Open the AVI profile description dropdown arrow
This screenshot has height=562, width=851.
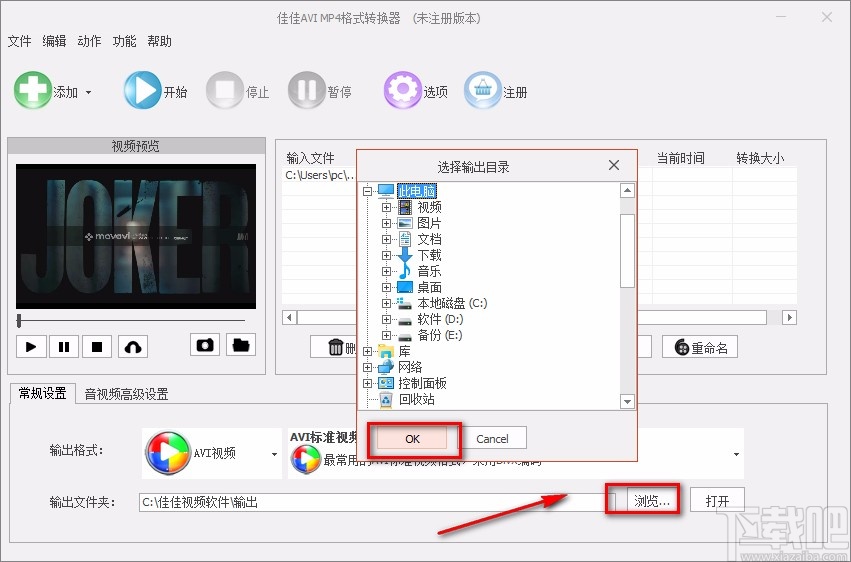[x=736, y=455]
